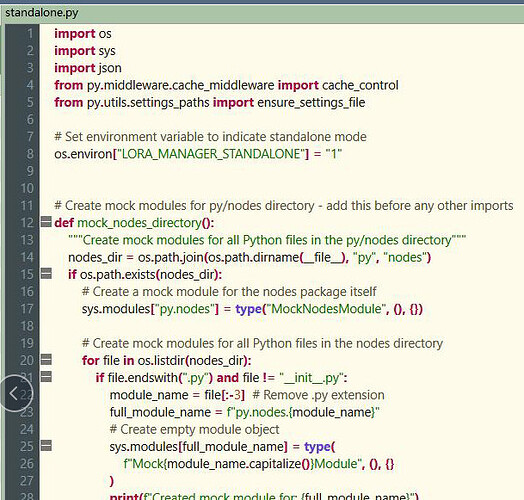The image size is (524, 500).
Task: Click the word ensure_settings_file
Action: tap(311, 102)
